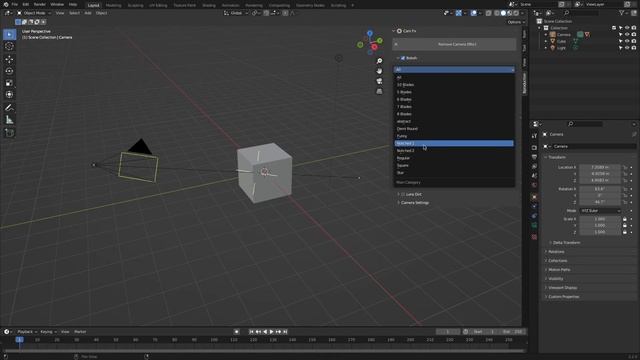Lock the Scale X value padlock
640x360 pixels.
tap(624, 219)
